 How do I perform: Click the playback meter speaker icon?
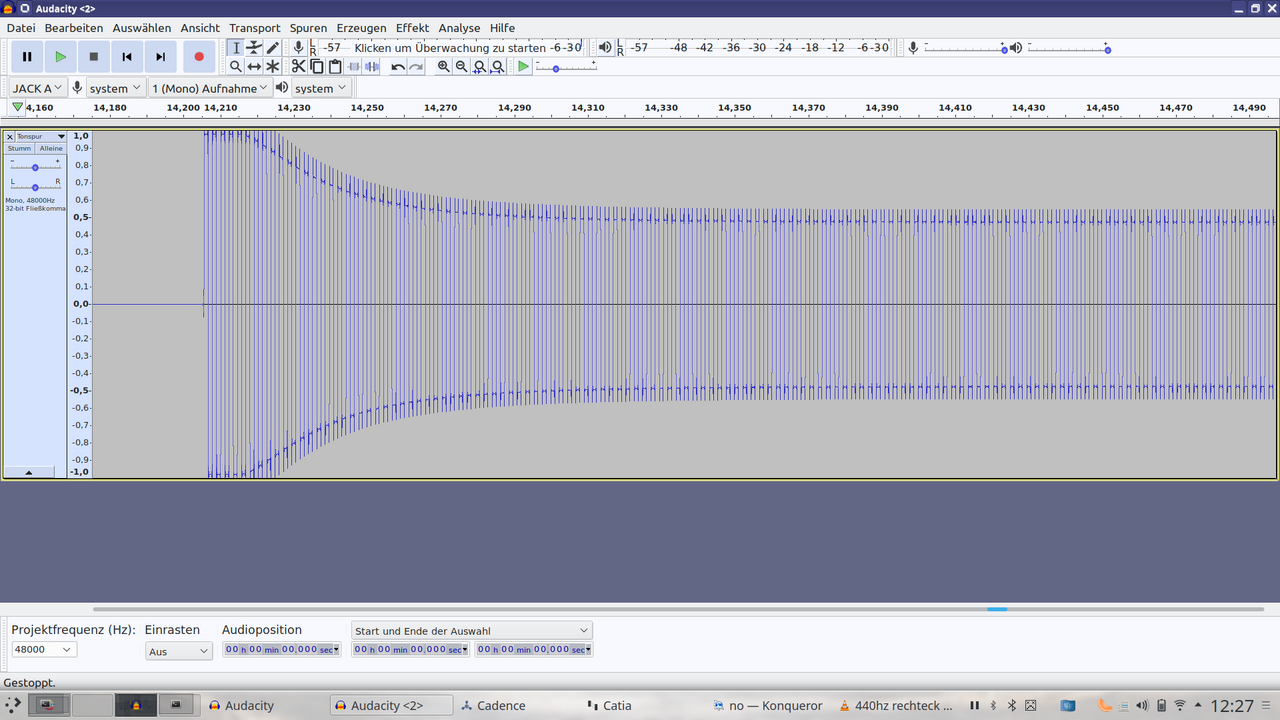605,47
